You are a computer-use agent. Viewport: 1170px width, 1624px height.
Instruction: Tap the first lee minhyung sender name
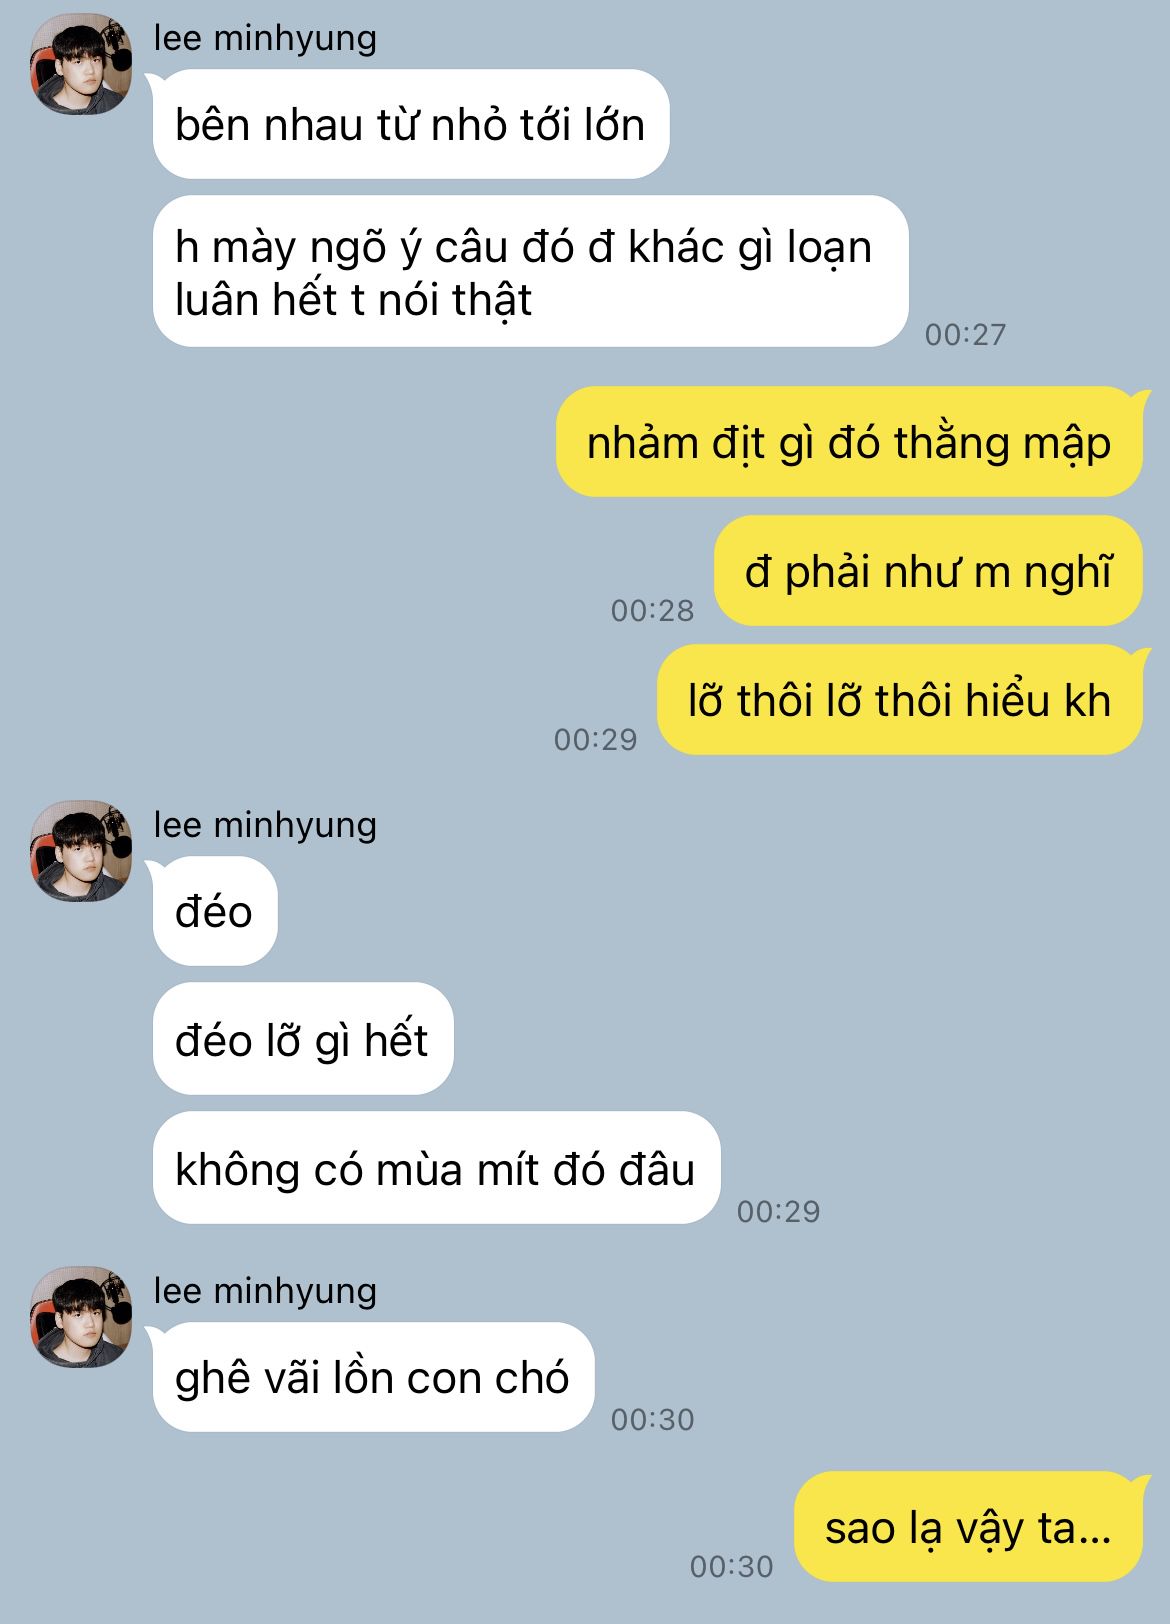pyautogui.click(x=265, y=38)
